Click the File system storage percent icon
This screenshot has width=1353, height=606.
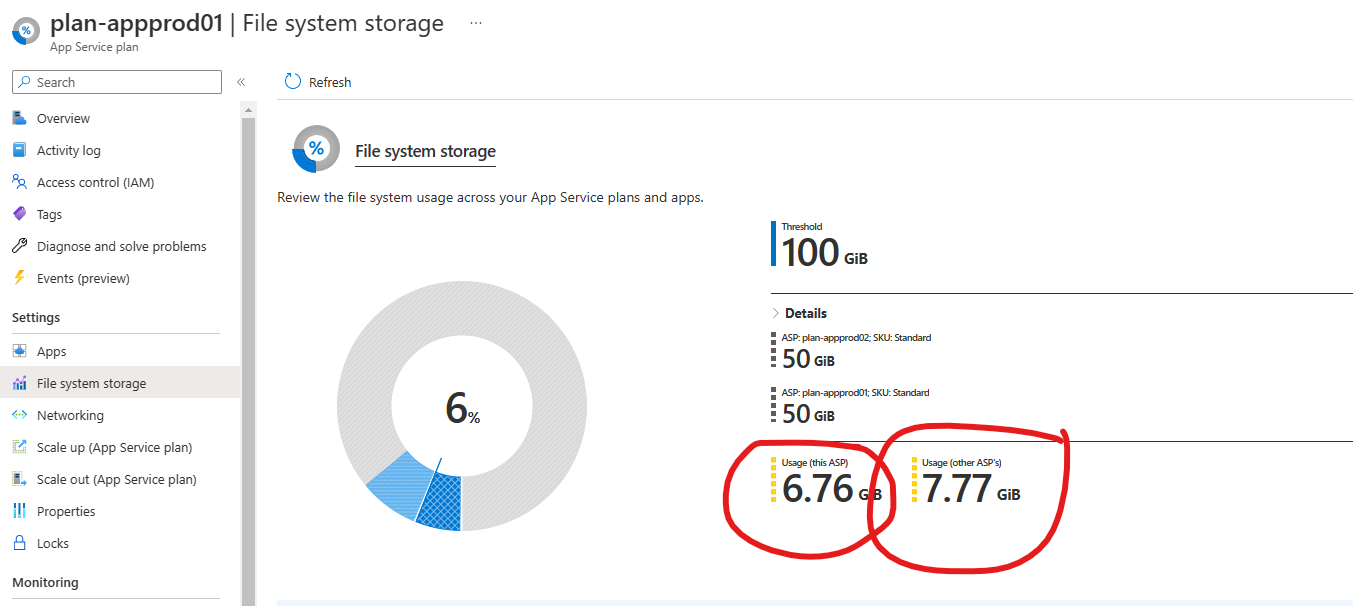[x=316, y=149]
